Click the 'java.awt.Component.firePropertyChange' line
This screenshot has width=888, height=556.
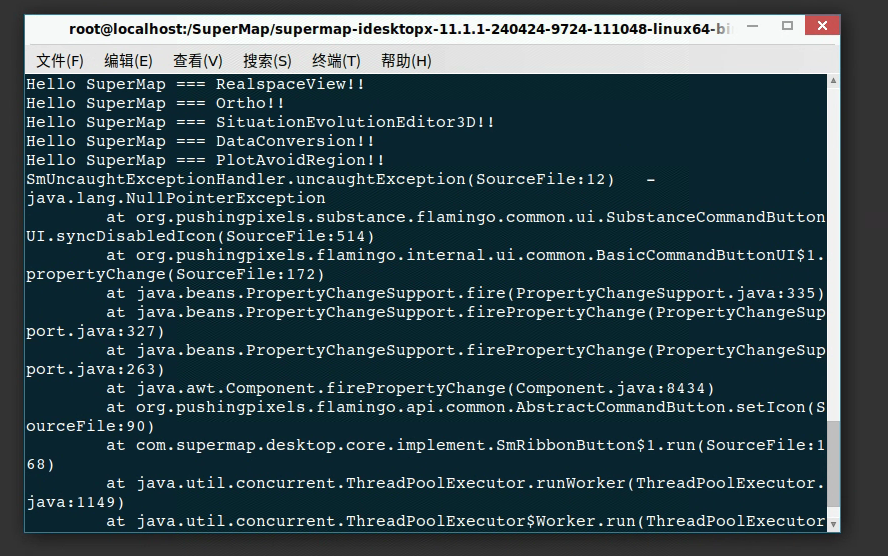point(411,388)
